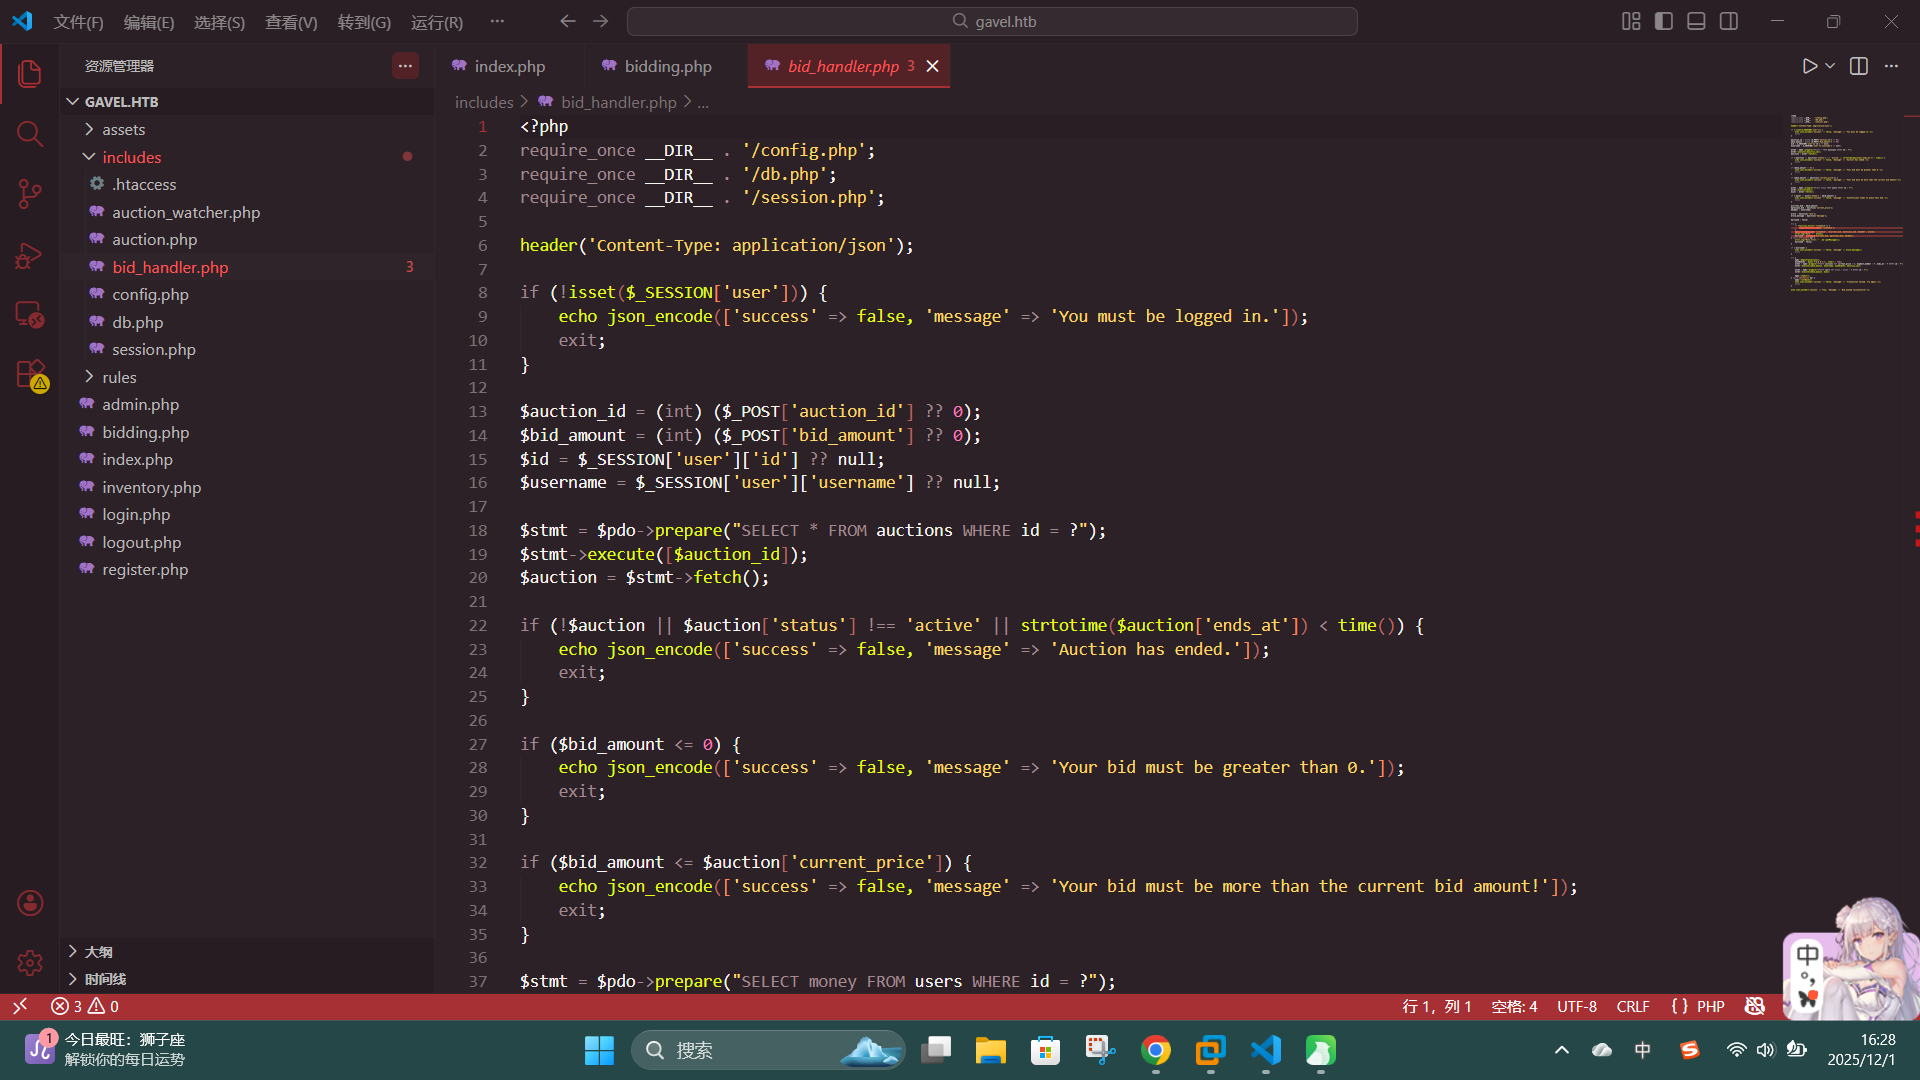Open the Run and Debug view
The image size is (1920, 1080).
pyautogui.click(x=30, y=256)
